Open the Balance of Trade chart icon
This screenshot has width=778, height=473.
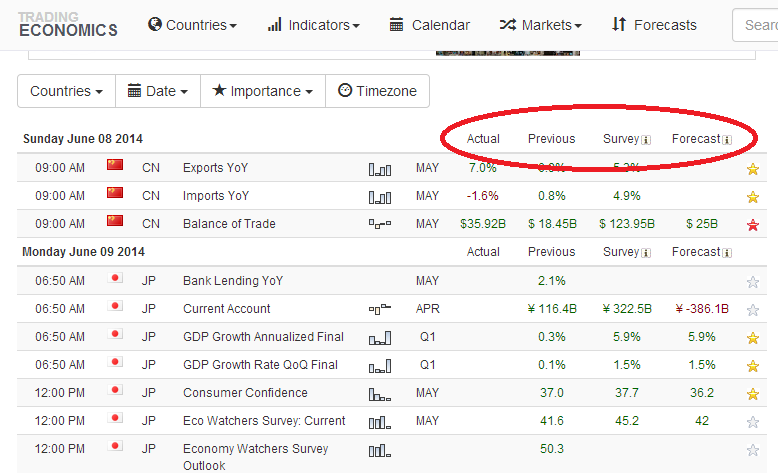(379, 224)
